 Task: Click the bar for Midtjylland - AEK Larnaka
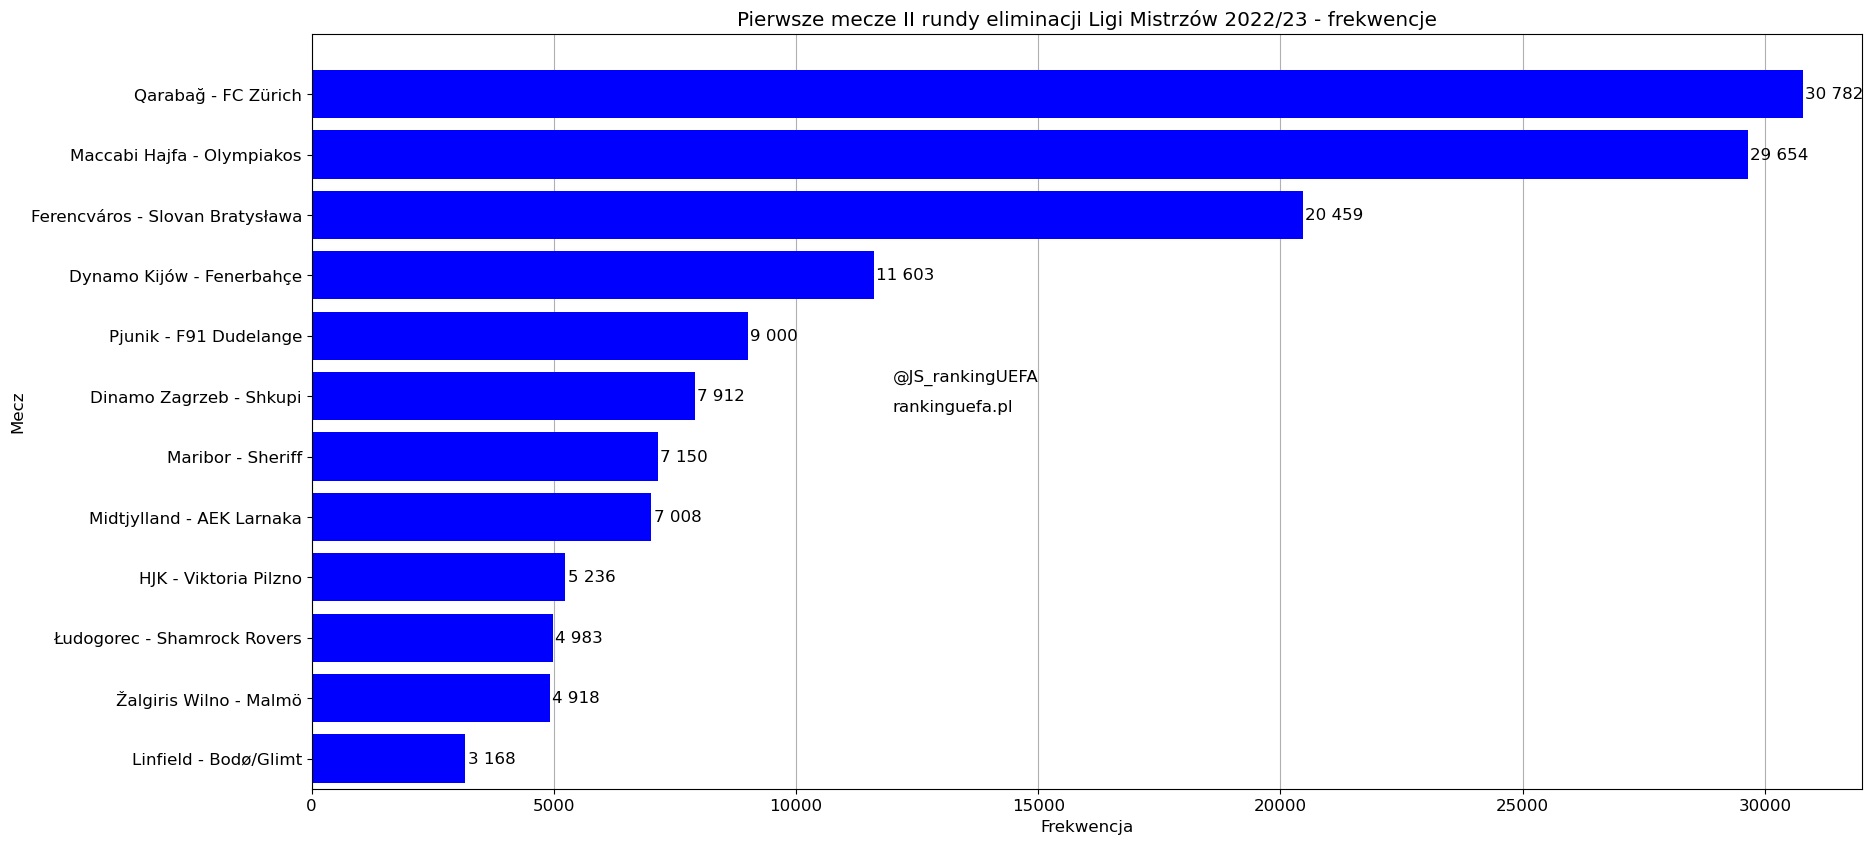click(x=482, y=517)
